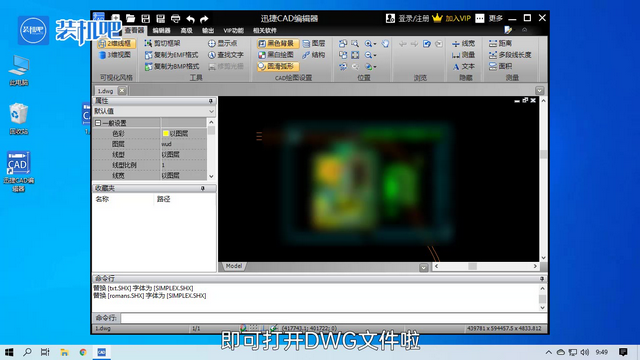The height and width of the screenshot is (360, 640).
Task: Open the zoom in dropdown arrow
Action: [x=375, y=44]
